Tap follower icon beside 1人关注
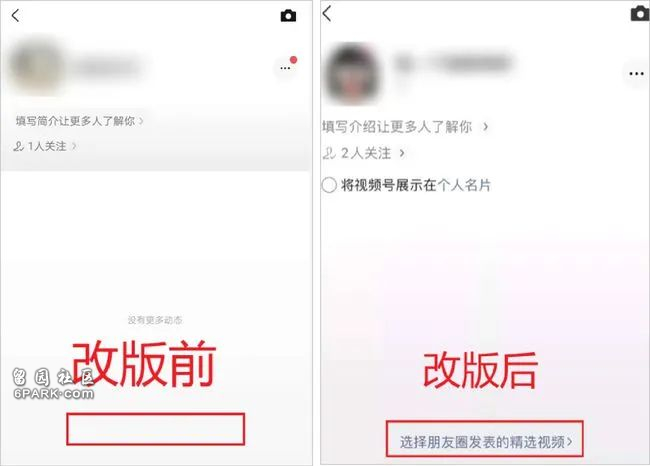Image resolution: width=650 pixels, height=466 pixels. tap(18, 146)
